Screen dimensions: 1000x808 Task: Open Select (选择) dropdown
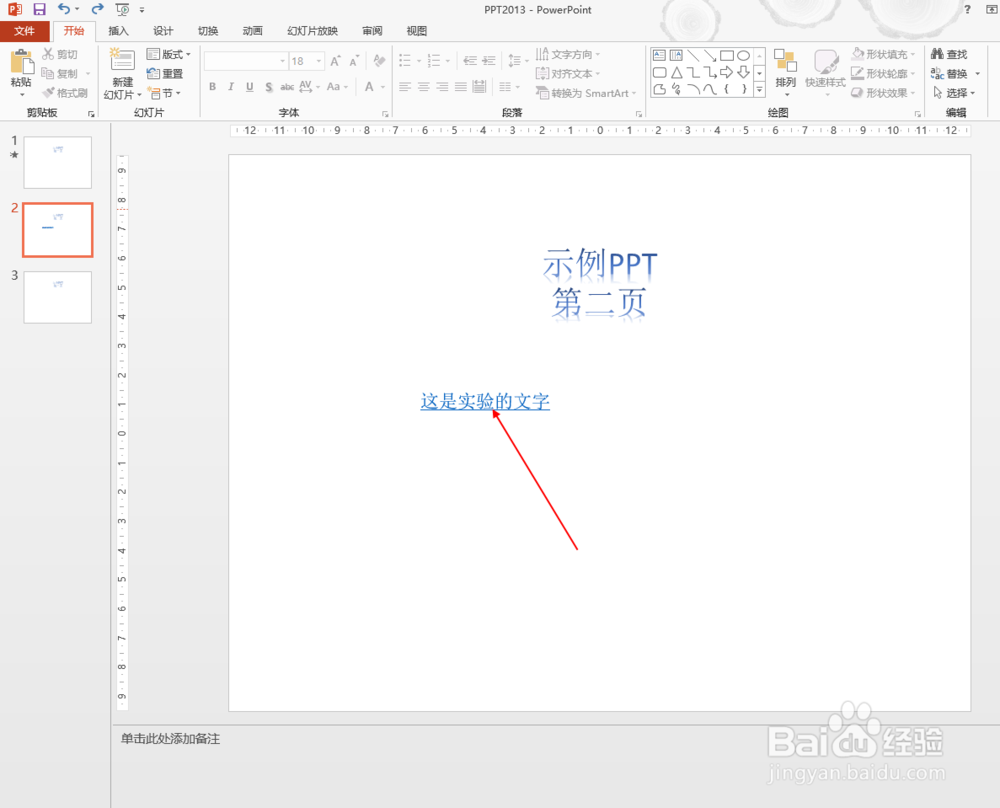pos(954,93)
